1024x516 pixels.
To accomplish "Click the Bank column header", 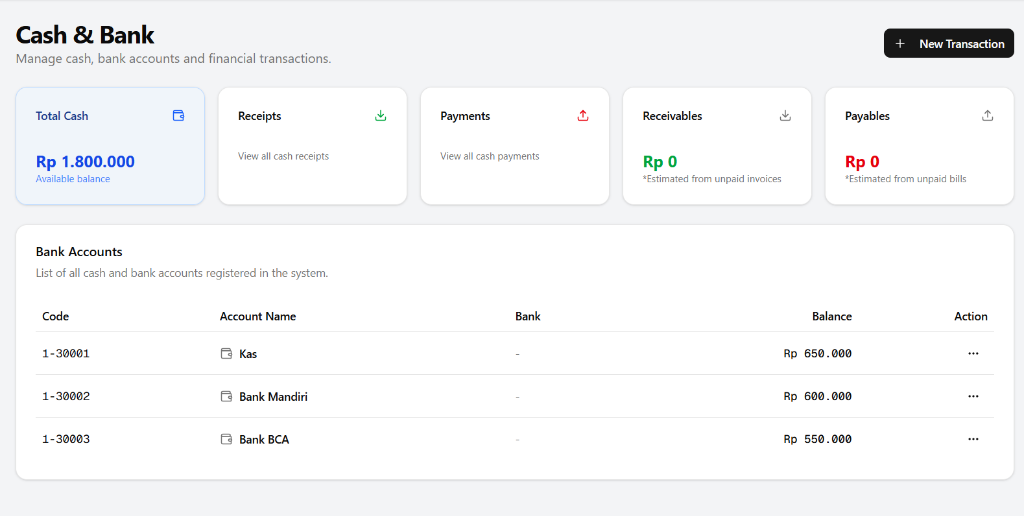I will pos(528,316).
